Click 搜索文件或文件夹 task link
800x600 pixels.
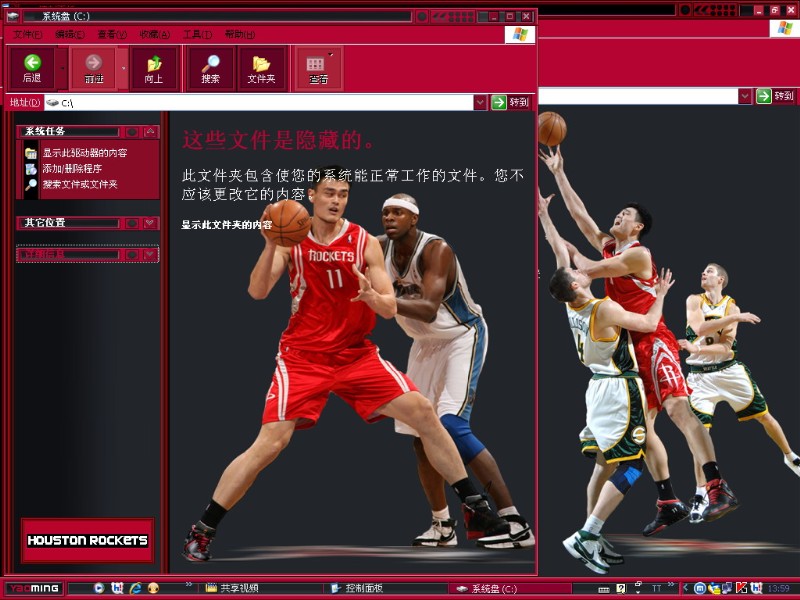pos(79,184)
